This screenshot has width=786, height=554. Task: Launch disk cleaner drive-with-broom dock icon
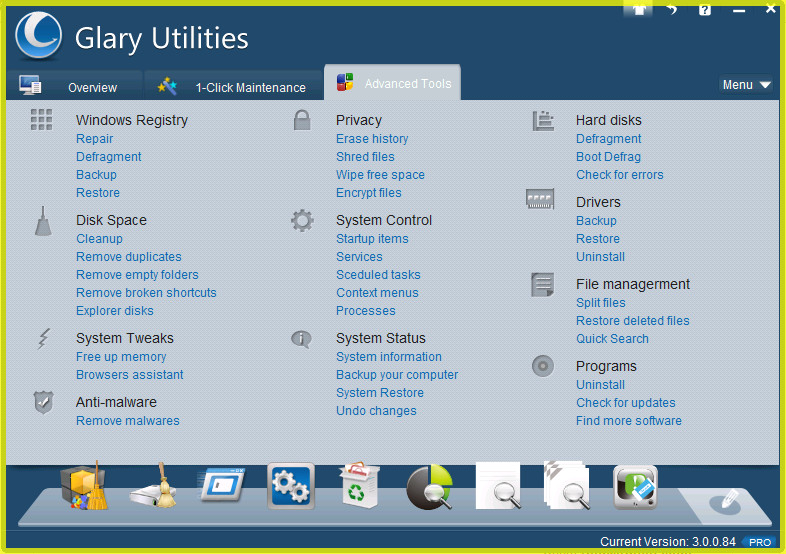(153, 486)
